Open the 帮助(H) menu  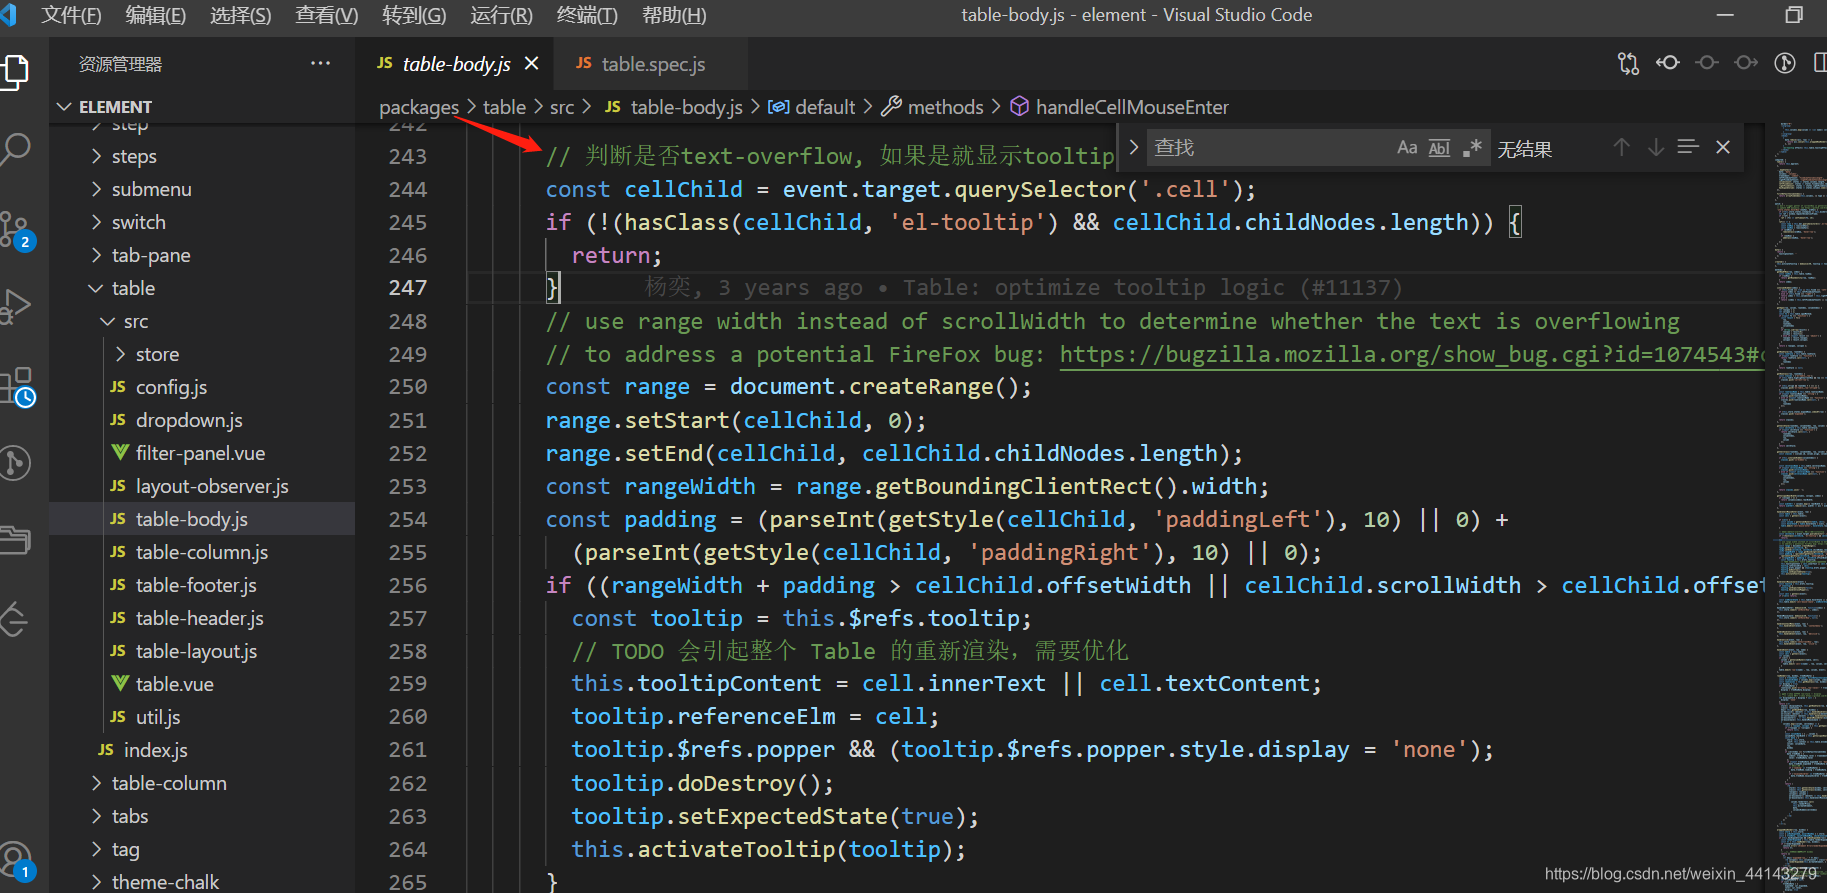coord(674,15)
